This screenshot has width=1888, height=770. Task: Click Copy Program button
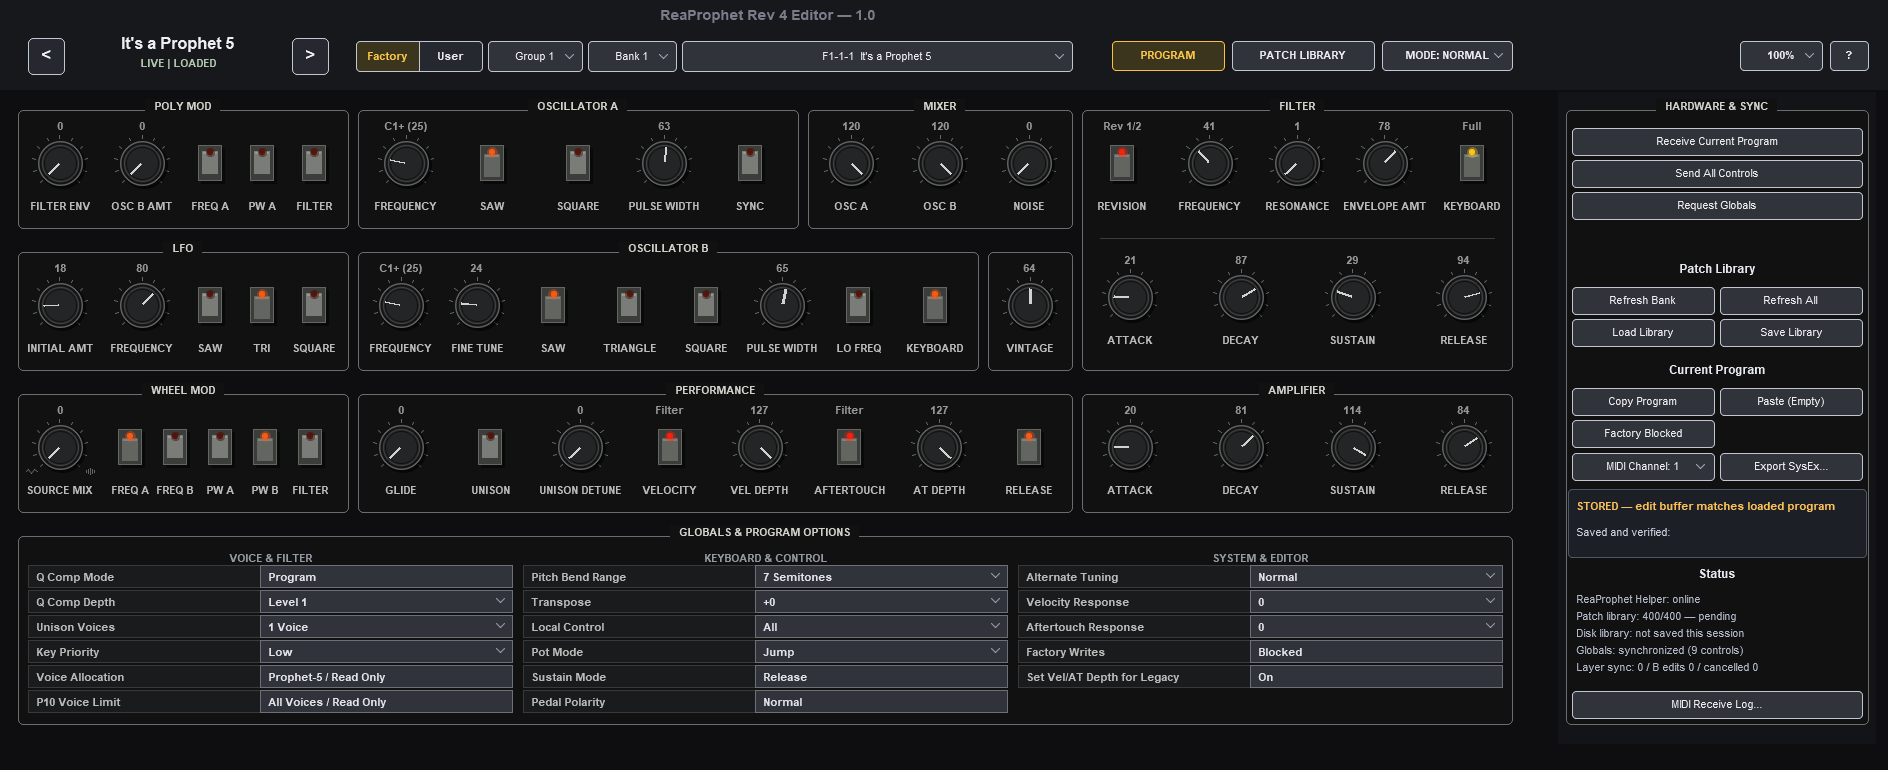pos(1643,402)
